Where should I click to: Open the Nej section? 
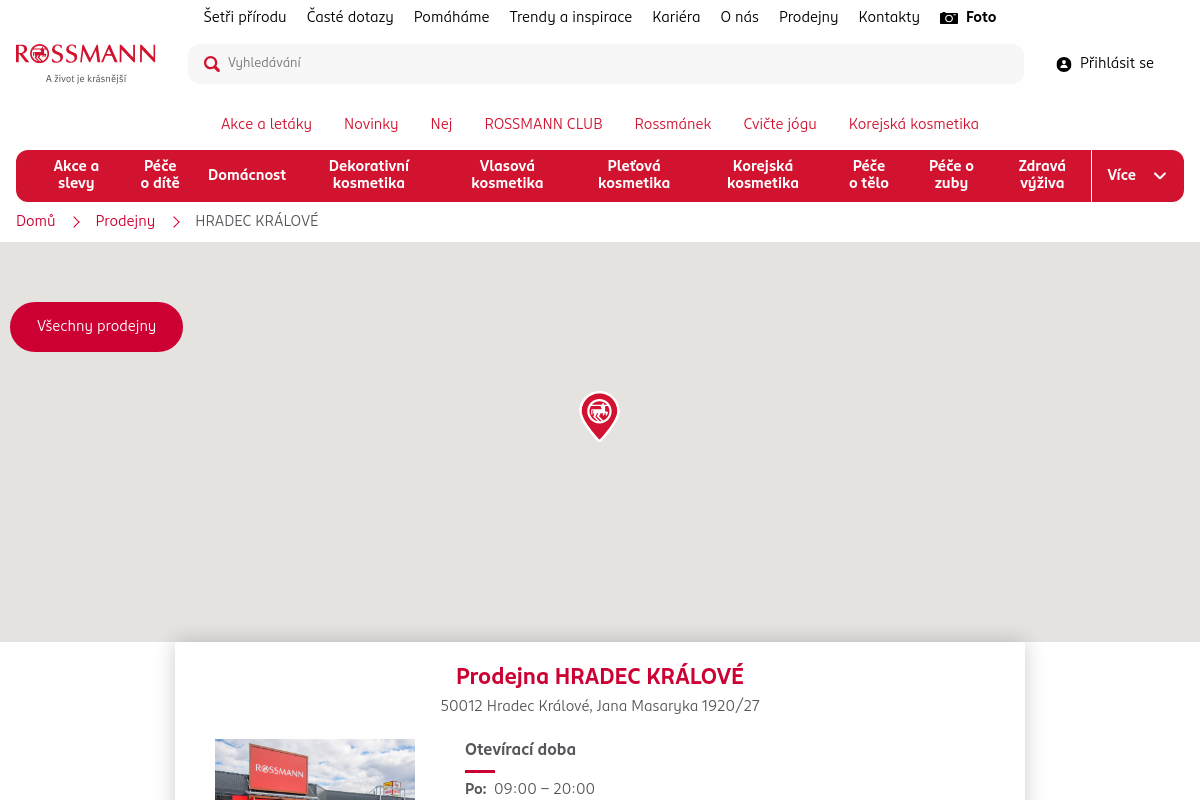442,124
